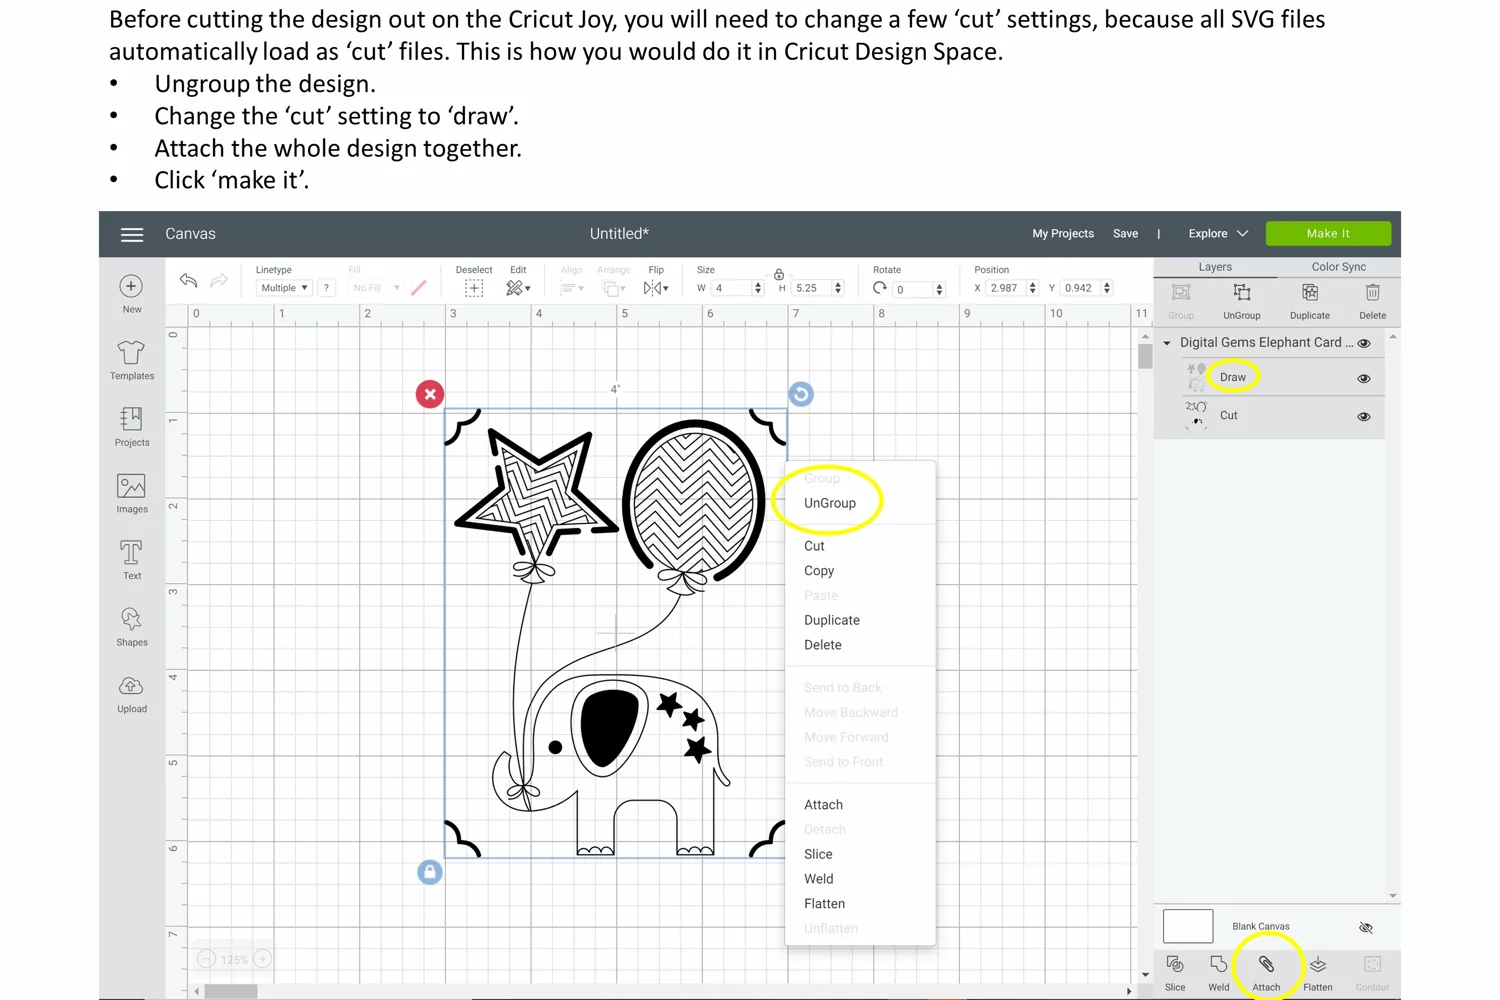
Task: Undo the last action
Action: [188, 281]
